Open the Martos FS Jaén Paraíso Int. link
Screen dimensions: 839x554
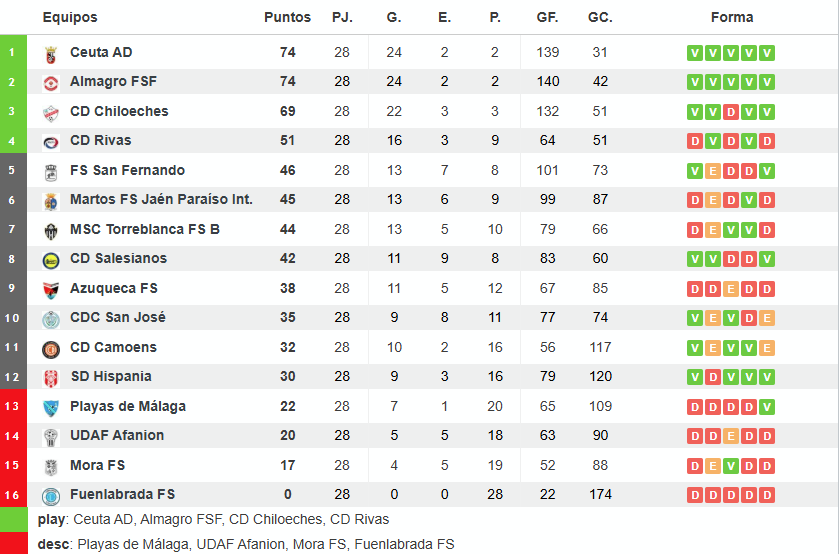point(161,200)
